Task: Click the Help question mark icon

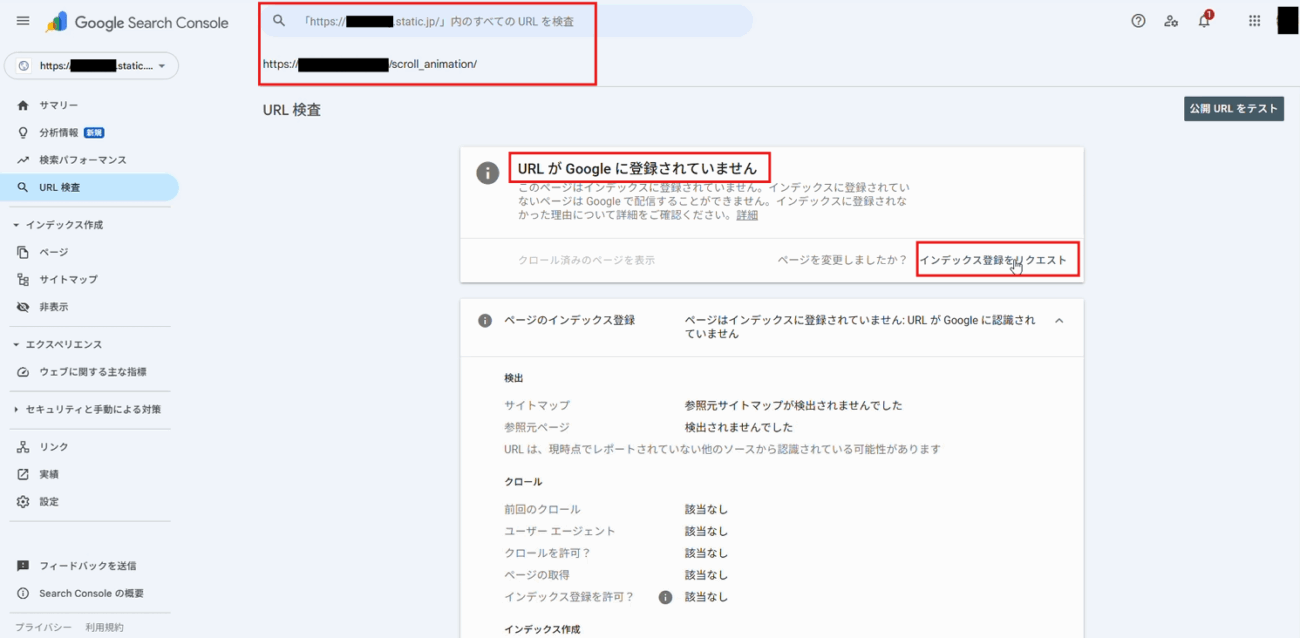Action: 1138,21
